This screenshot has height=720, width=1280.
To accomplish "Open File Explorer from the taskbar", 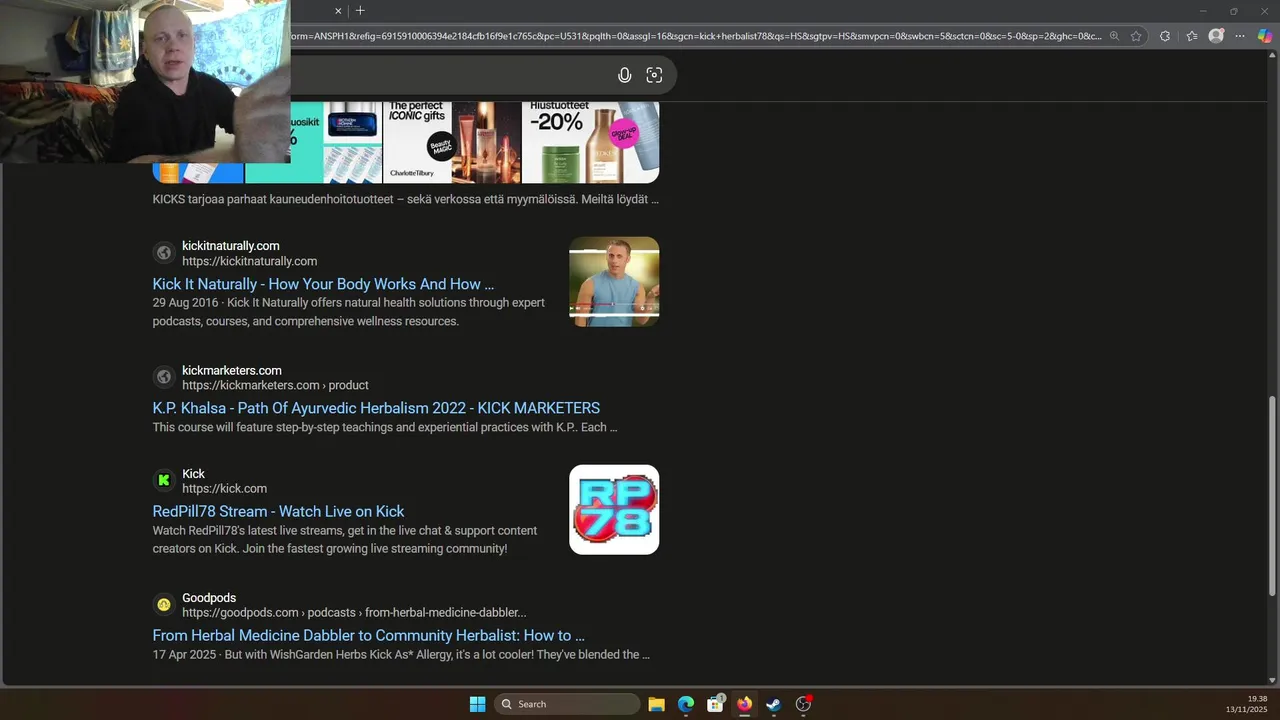I will click(x=657, y=704).
